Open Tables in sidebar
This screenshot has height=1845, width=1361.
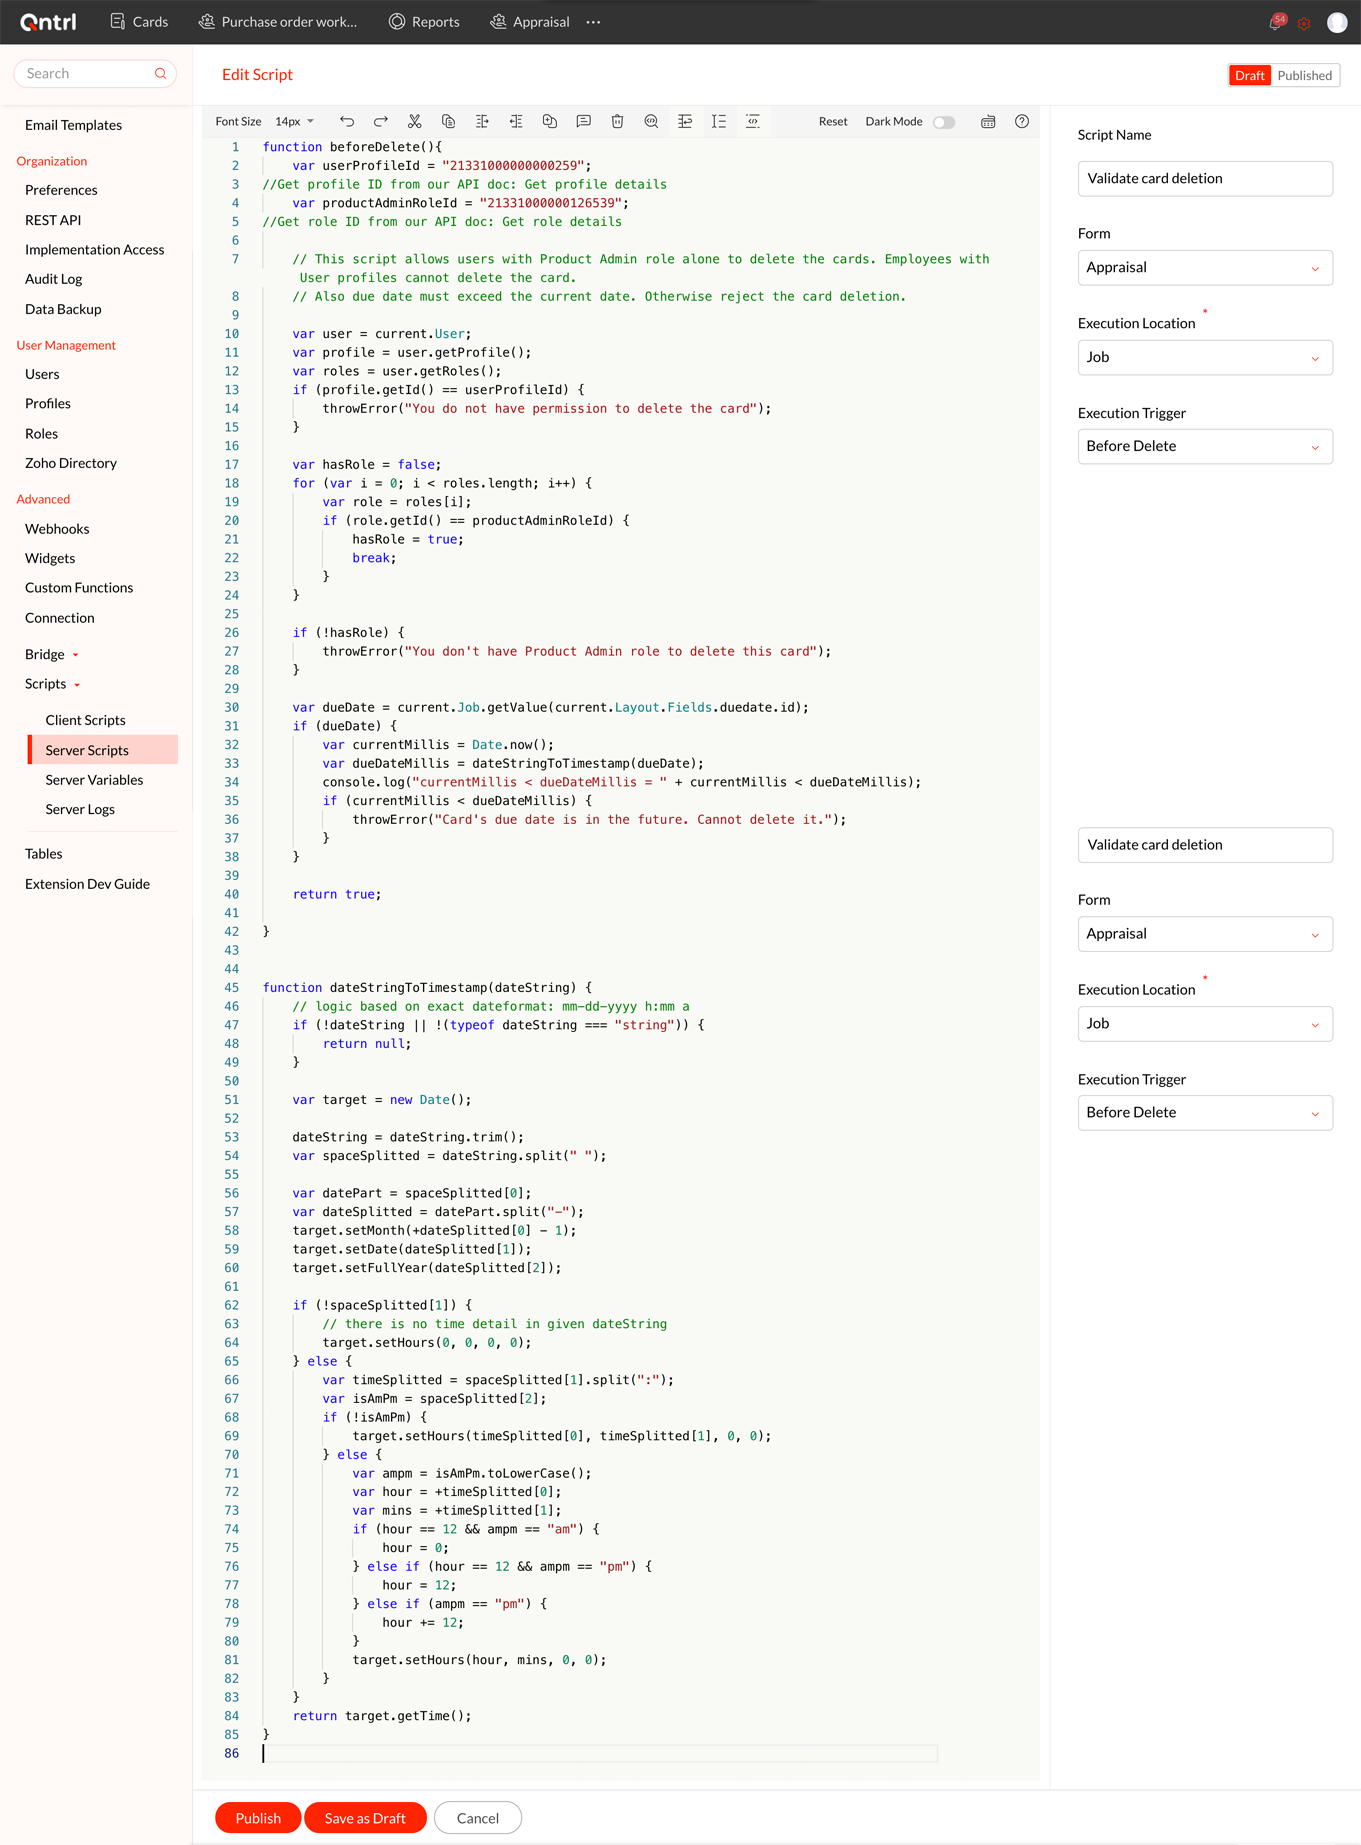[43, 854]
